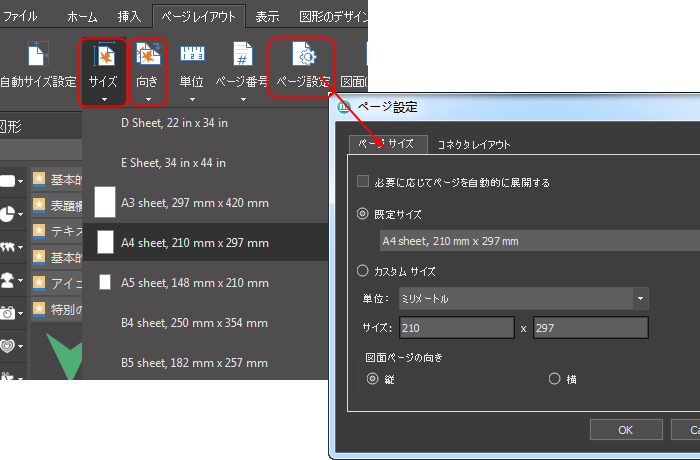Expand the 向き dropdown arrow

(148, 100)
